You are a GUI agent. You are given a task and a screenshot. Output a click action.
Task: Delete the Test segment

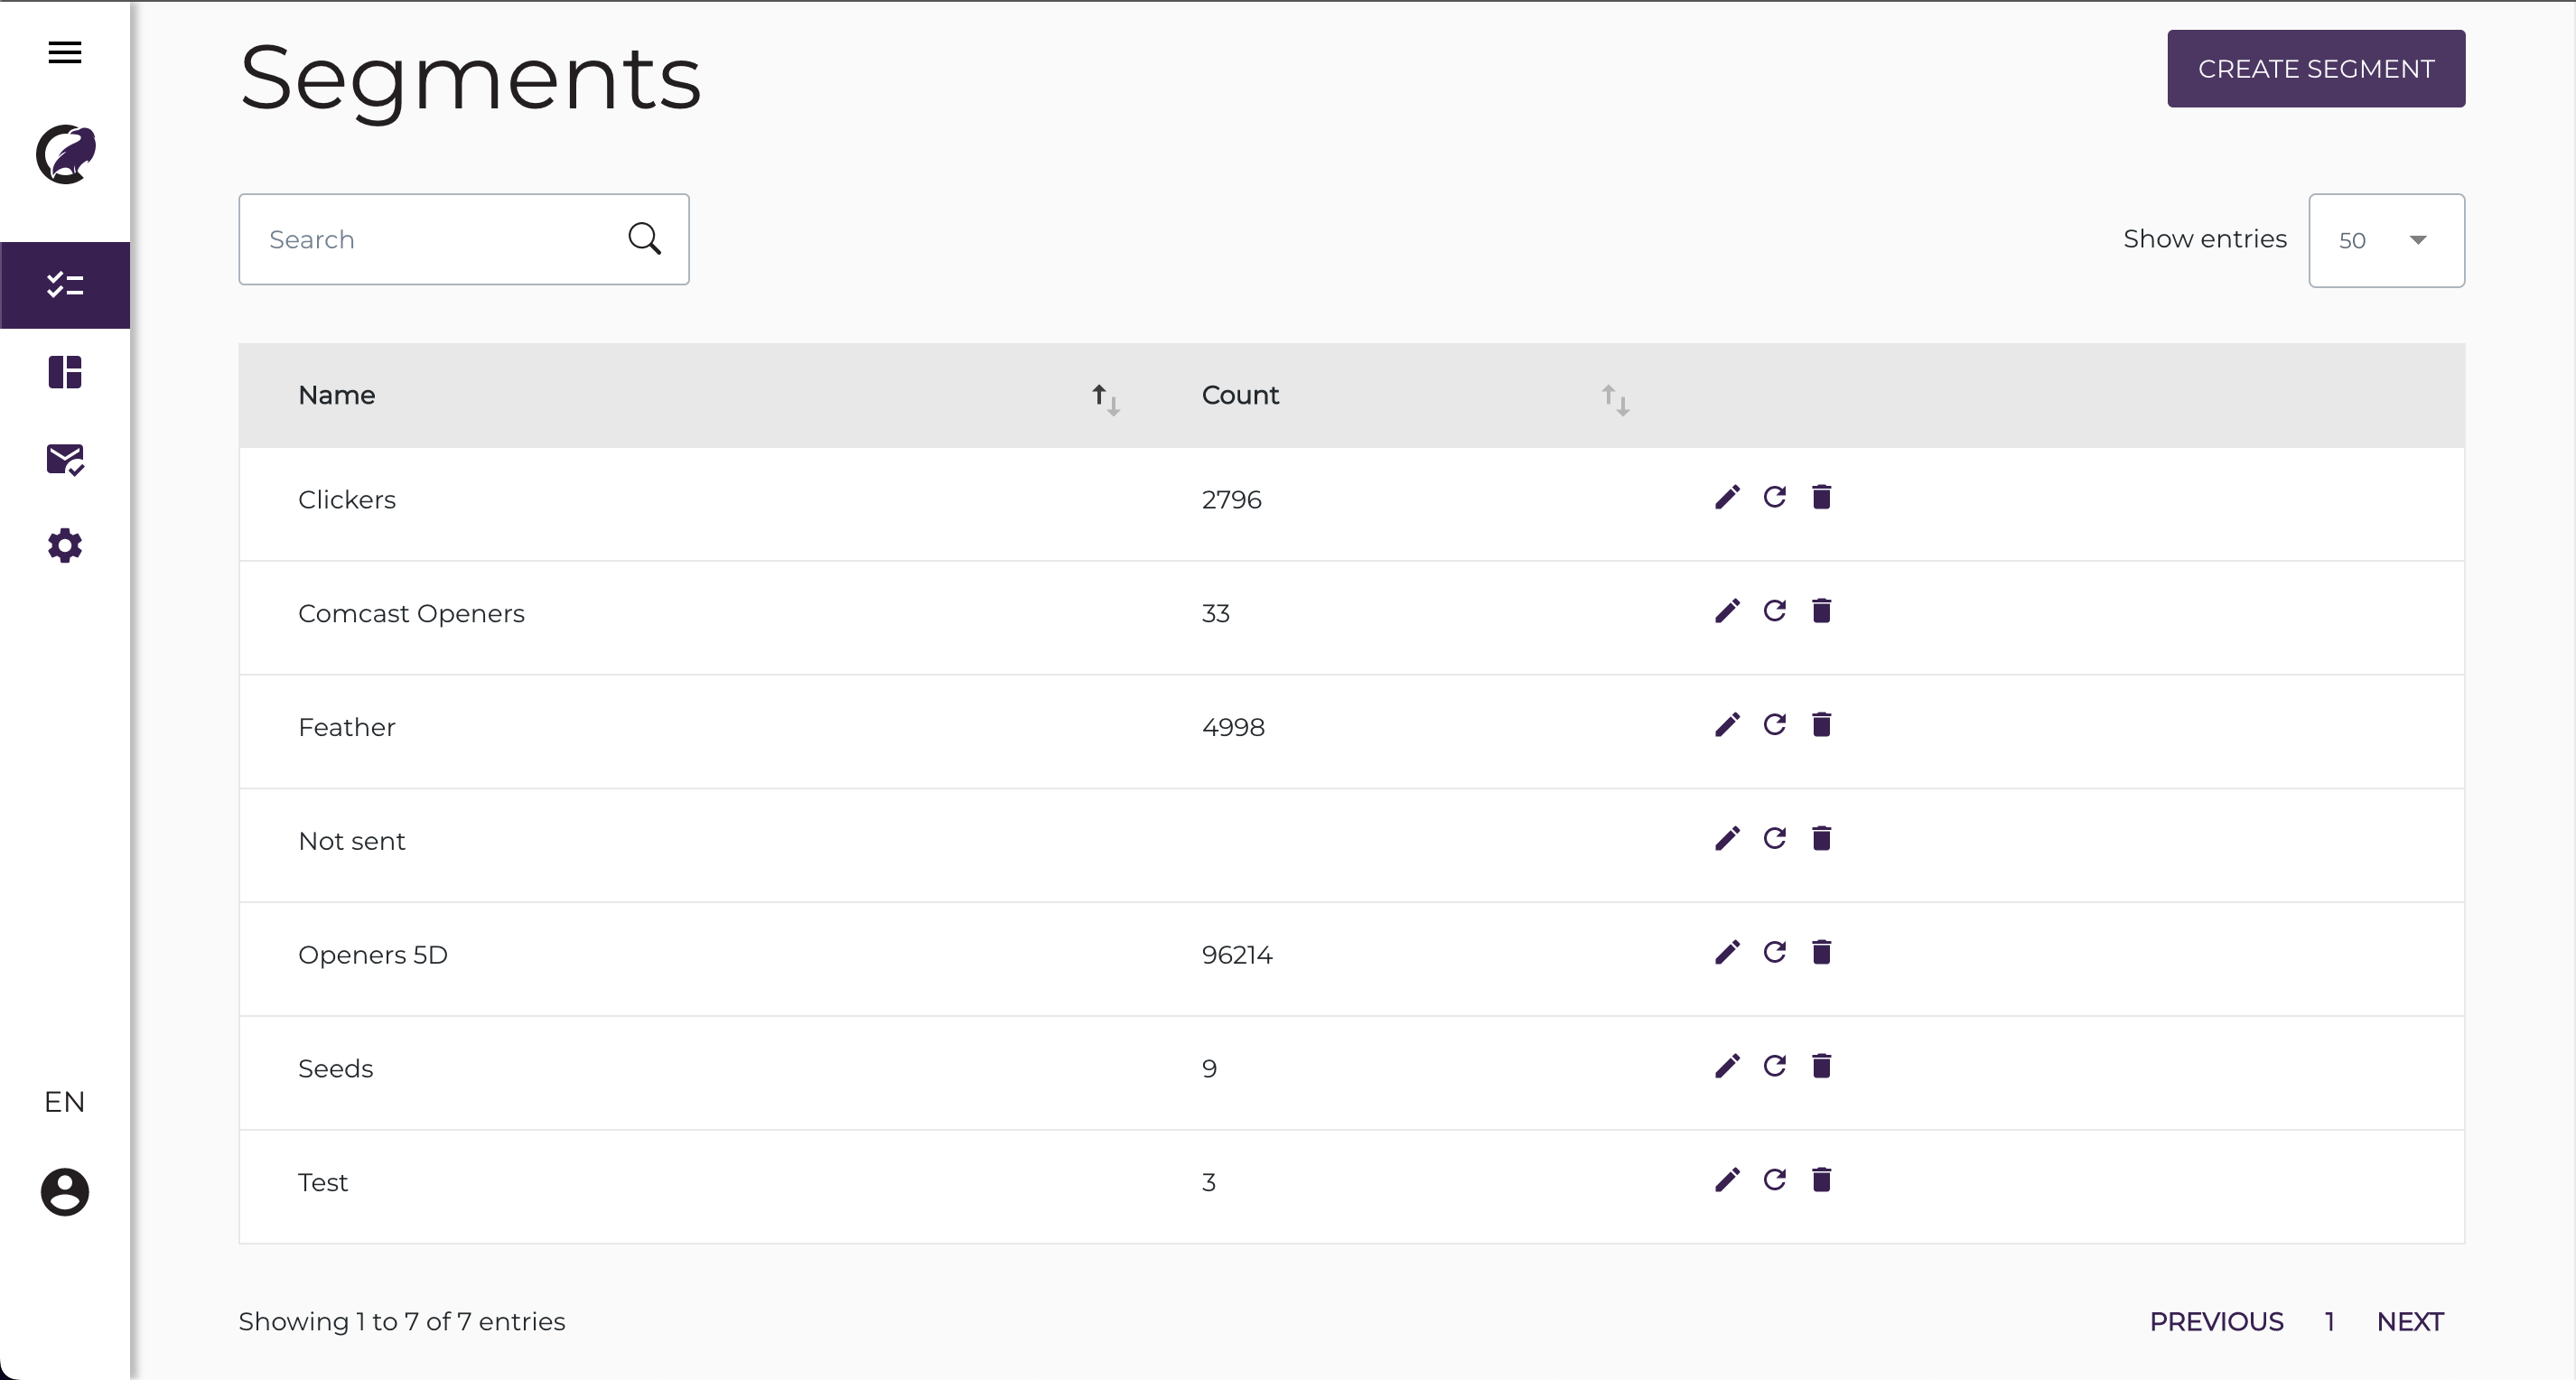pos(1821,1180)
